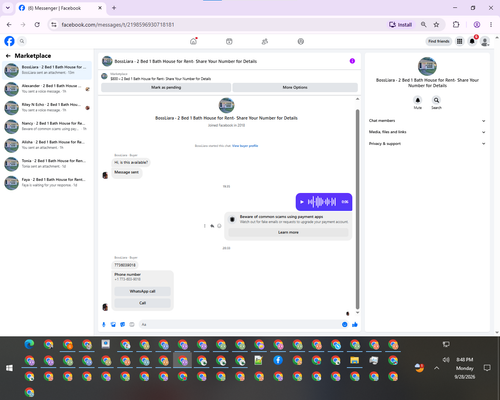
Task: Open the Alisha conversation in the list
Action: point(47,145)
